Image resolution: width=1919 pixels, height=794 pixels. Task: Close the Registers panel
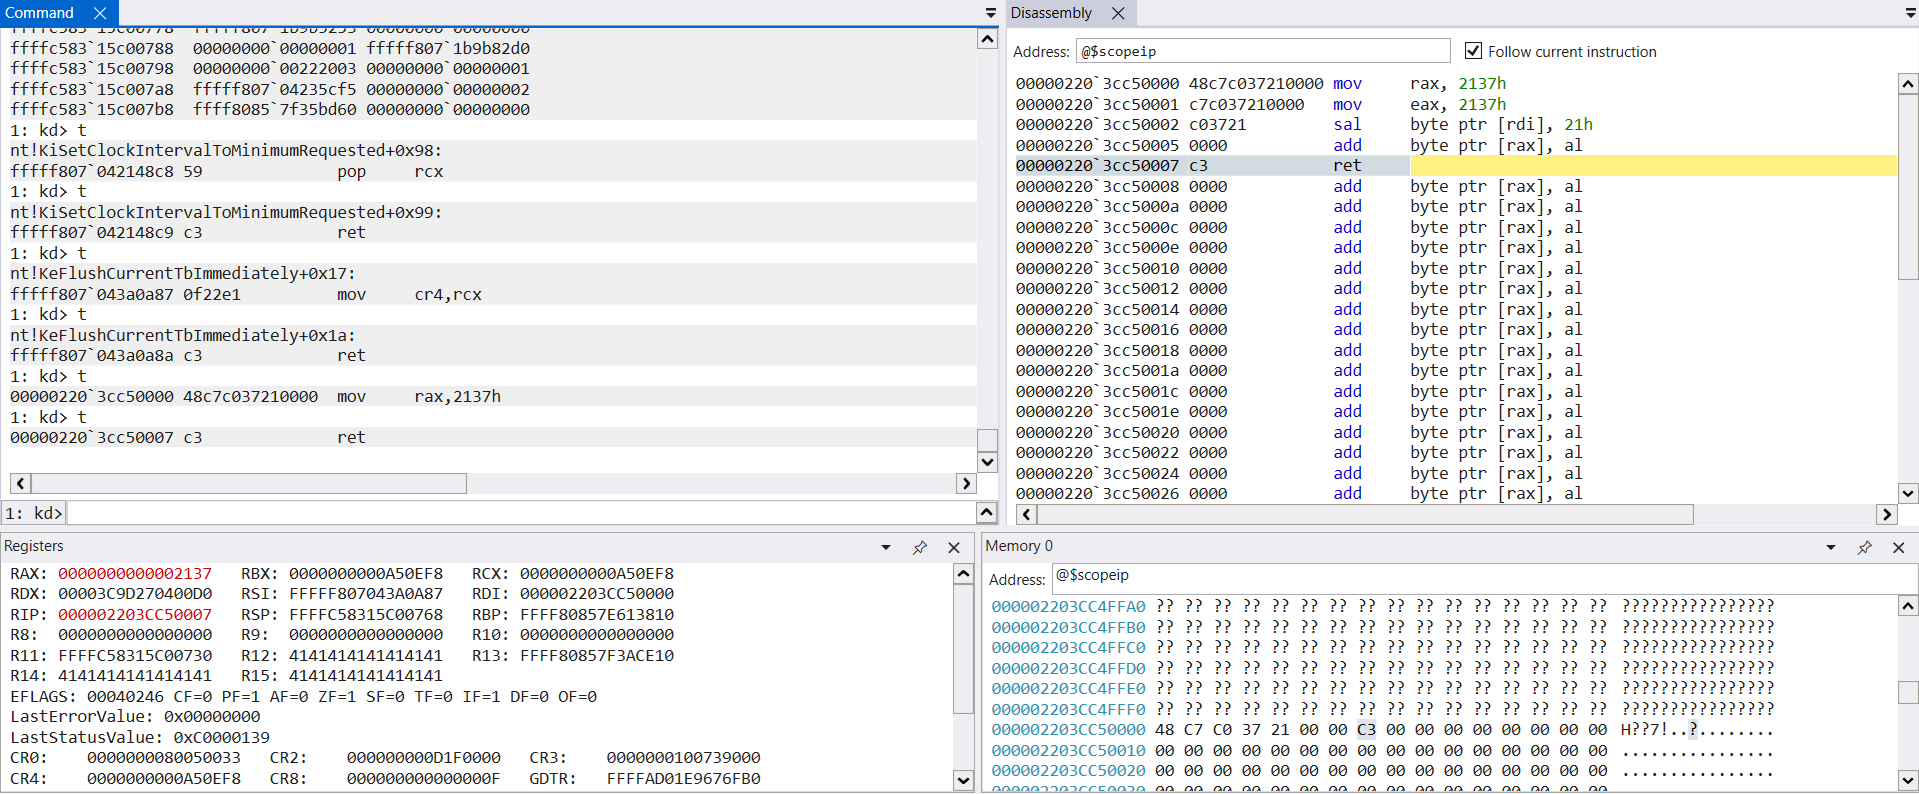(953, 547)
